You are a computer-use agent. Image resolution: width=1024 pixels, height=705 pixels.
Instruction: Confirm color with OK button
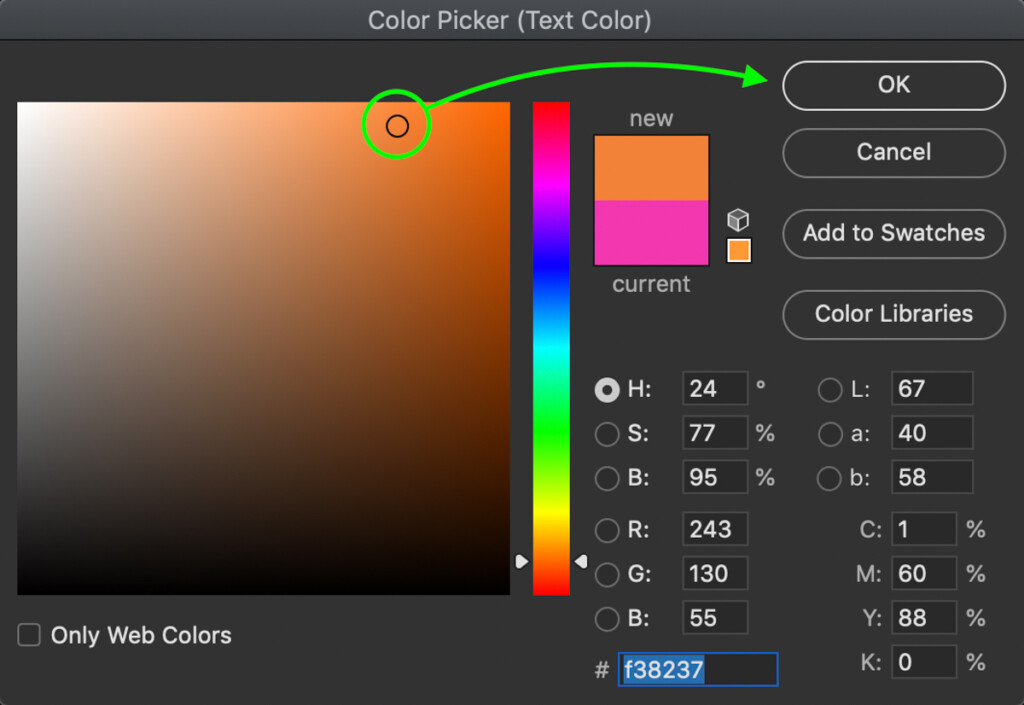893,85
